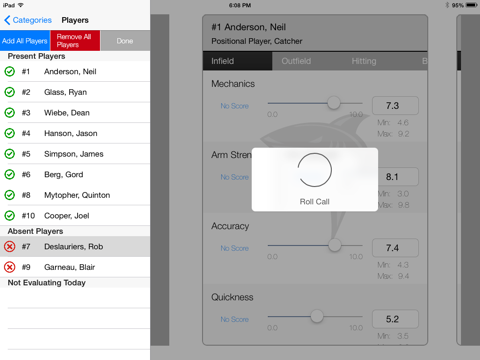Click No Score for Arm Strength
Viewport: 480px width, 360px height.
(235, 177)
